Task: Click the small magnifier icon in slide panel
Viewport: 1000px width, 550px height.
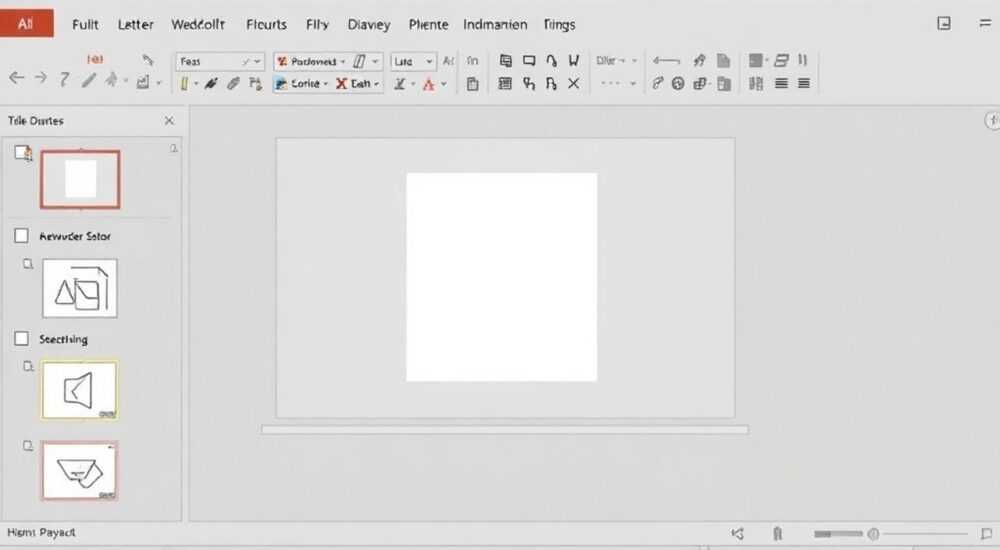Action: (x=173, y=149)
